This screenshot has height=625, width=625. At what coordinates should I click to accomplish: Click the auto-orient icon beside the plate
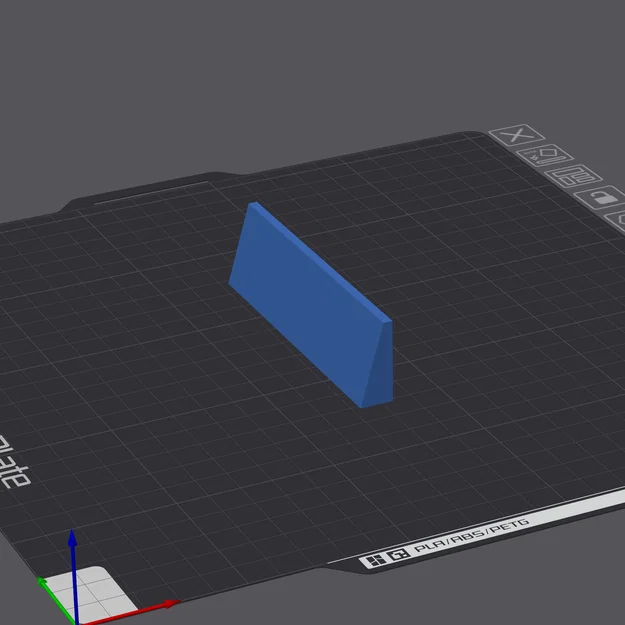point(544,155)
